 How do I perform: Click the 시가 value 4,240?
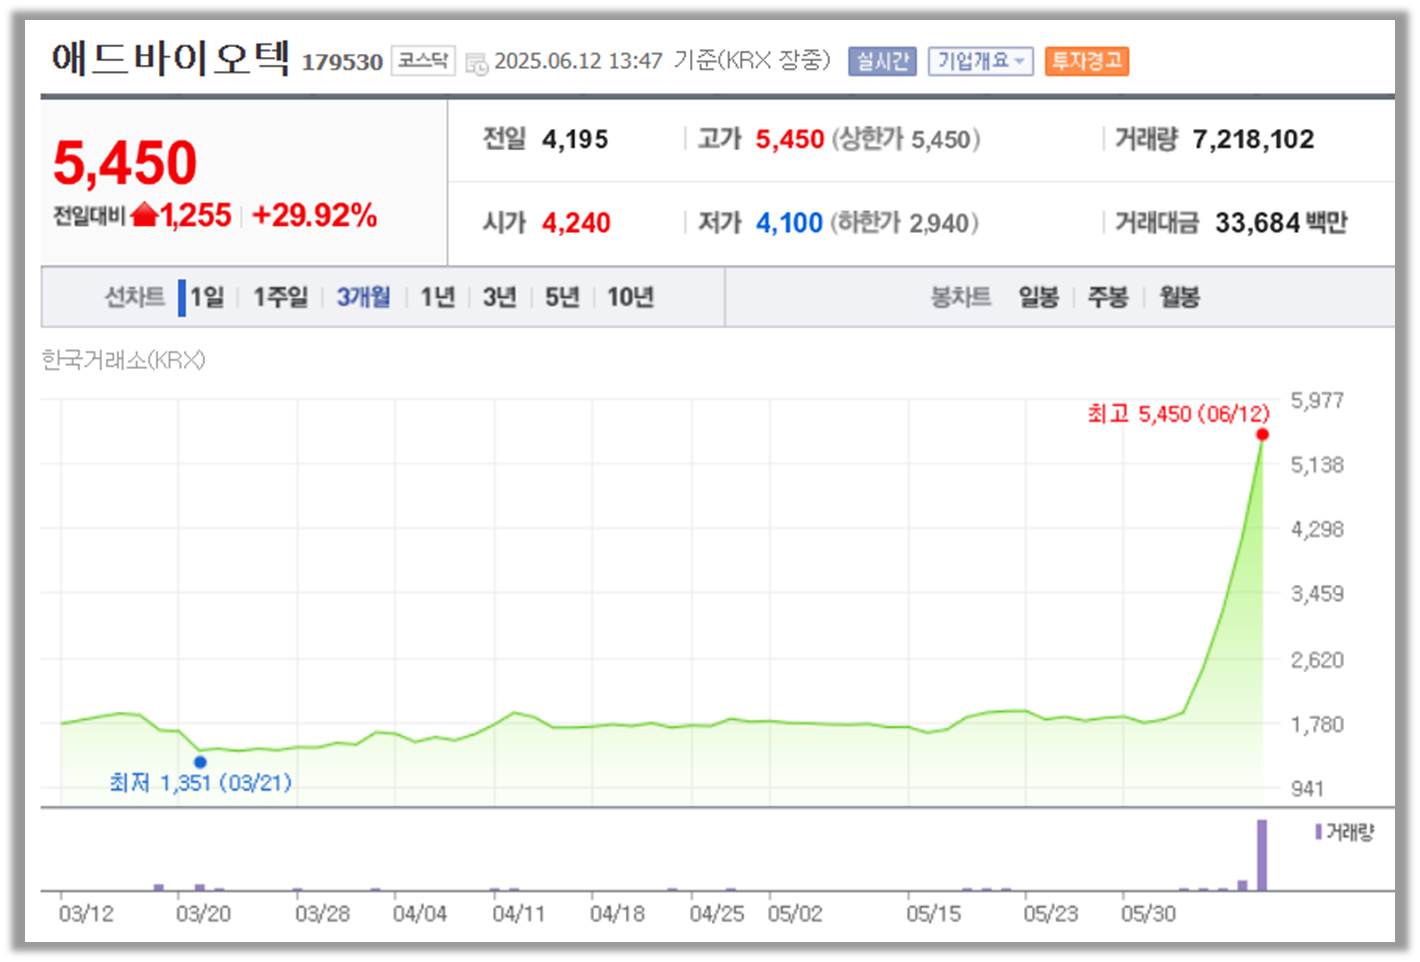576,222
